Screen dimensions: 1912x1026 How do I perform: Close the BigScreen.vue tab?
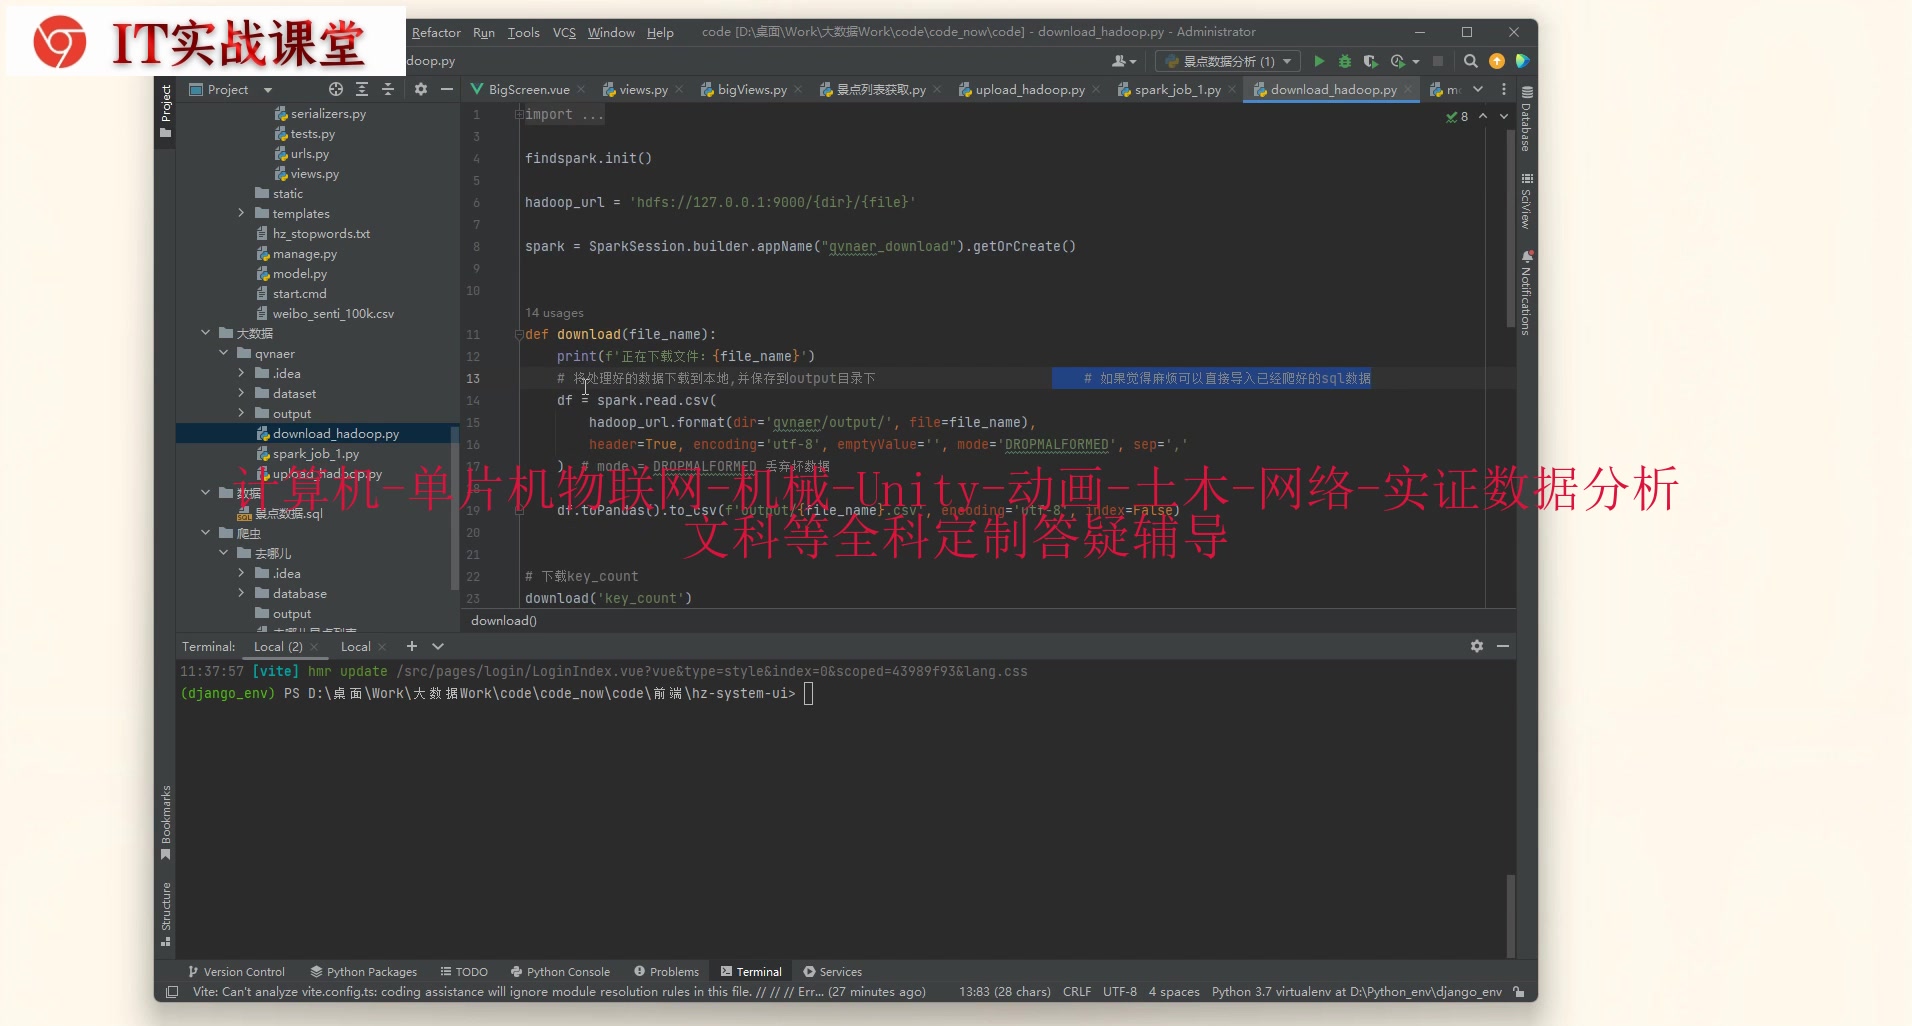point(581,89)
